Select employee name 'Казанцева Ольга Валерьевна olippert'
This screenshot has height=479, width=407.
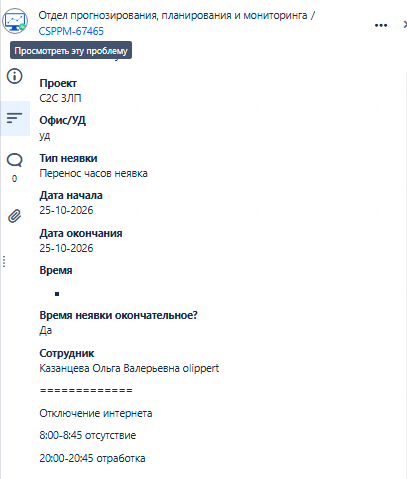(x=129, y=368)
